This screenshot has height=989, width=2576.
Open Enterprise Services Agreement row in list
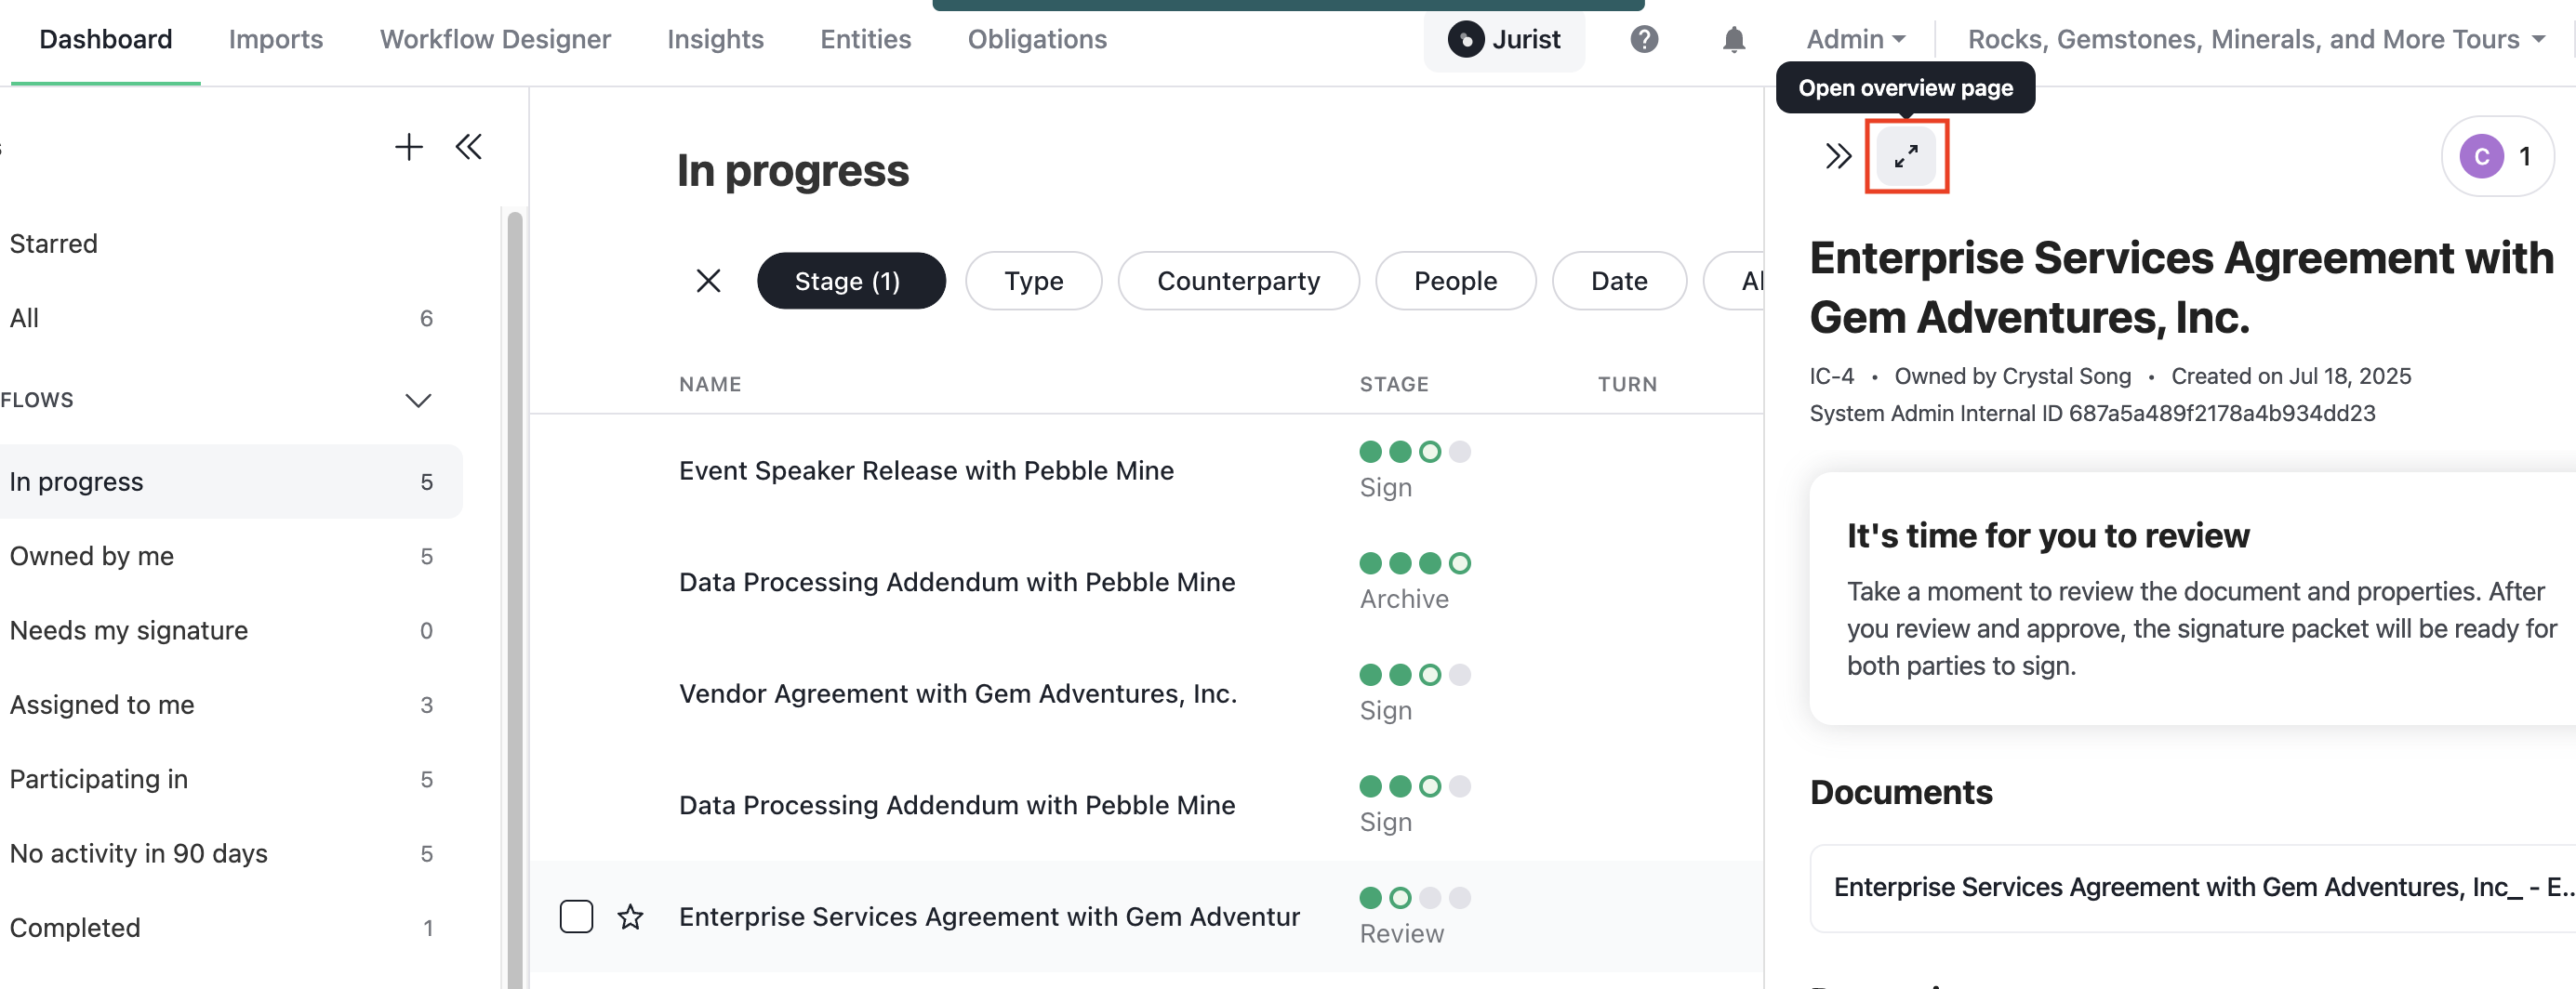pos(990,916)
